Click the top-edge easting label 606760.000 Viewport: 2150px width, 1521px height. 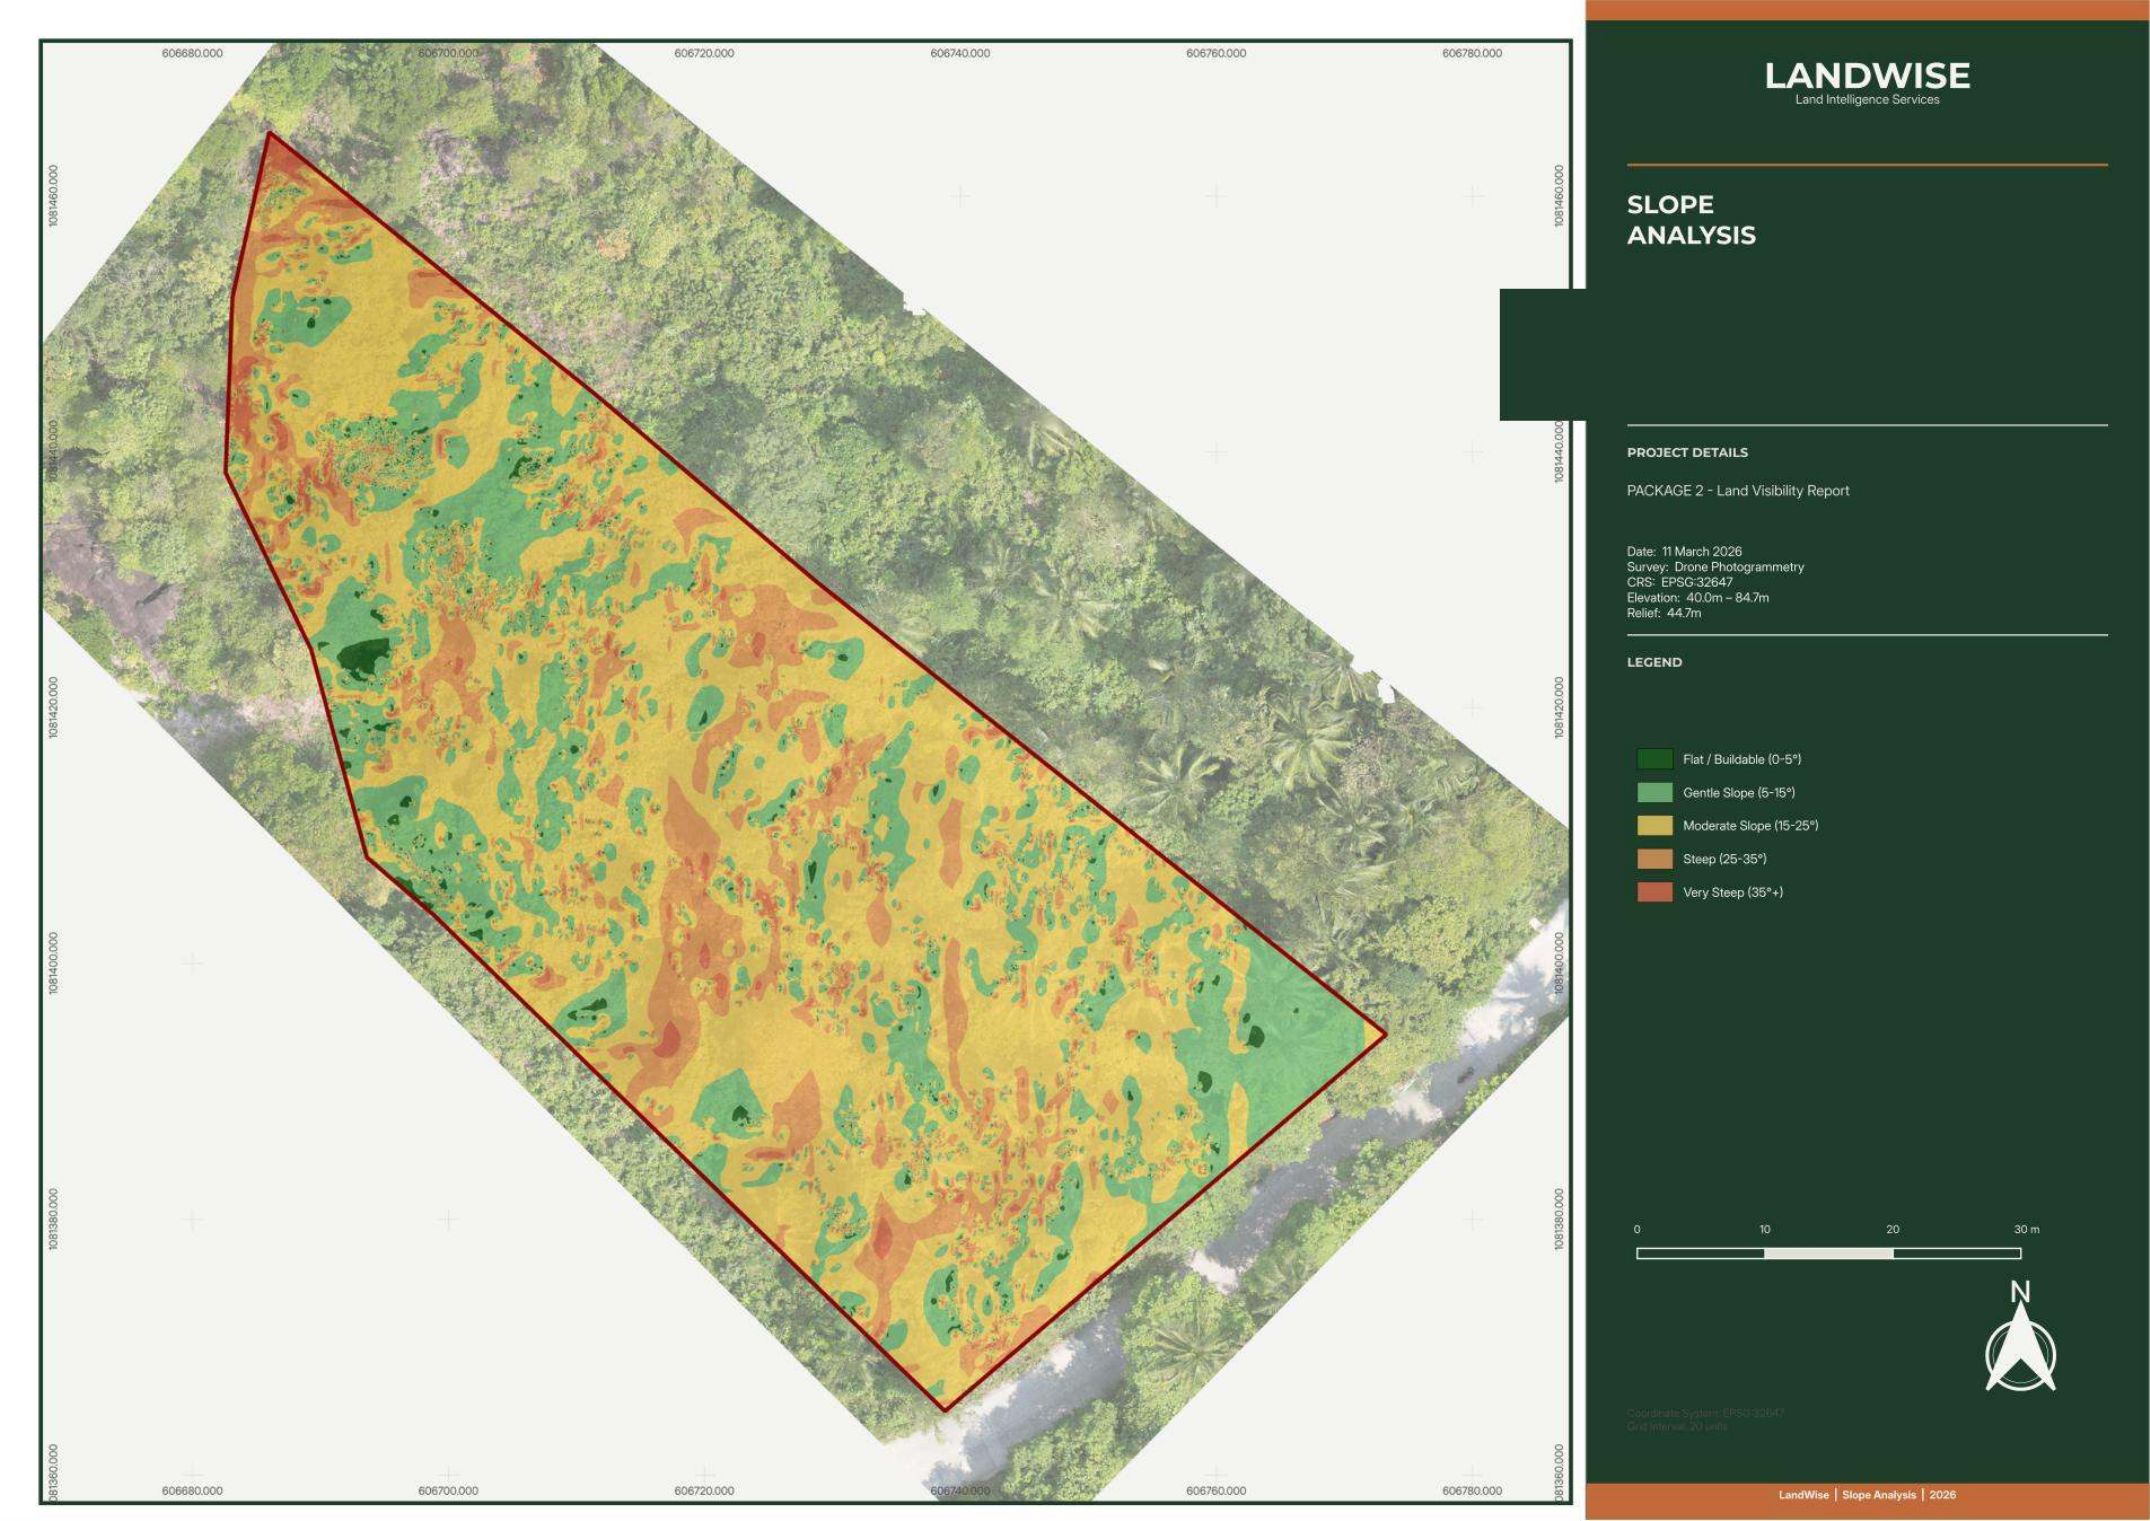tap(1216, 53)
